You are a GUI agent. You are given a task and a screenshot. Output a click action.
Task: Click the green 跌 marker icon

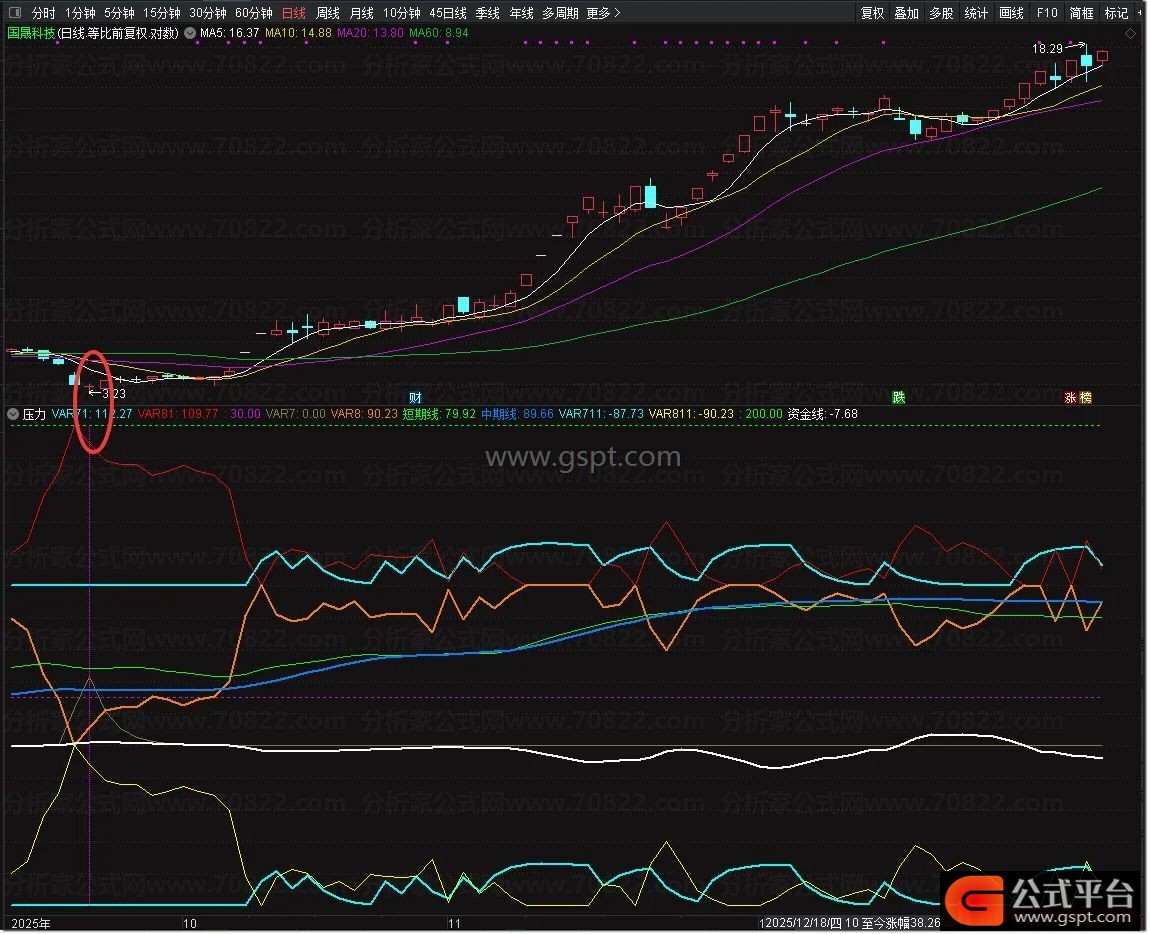click(x=899, y=397)
